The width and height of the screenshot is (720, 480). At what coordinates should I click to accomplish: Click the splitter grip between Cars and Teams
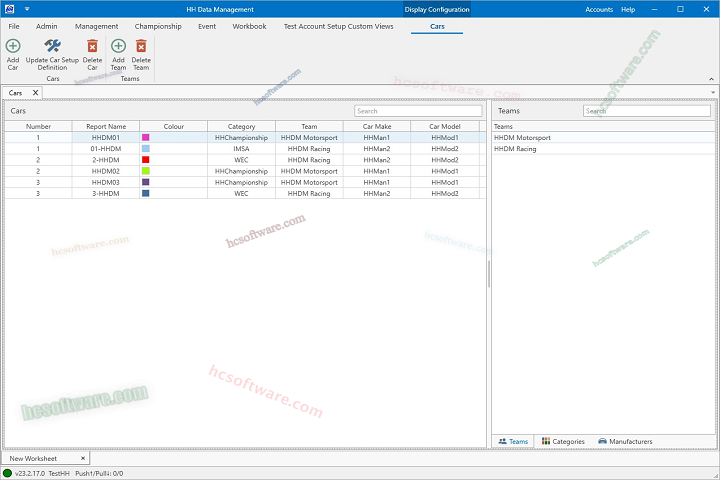tap(489, 274)
